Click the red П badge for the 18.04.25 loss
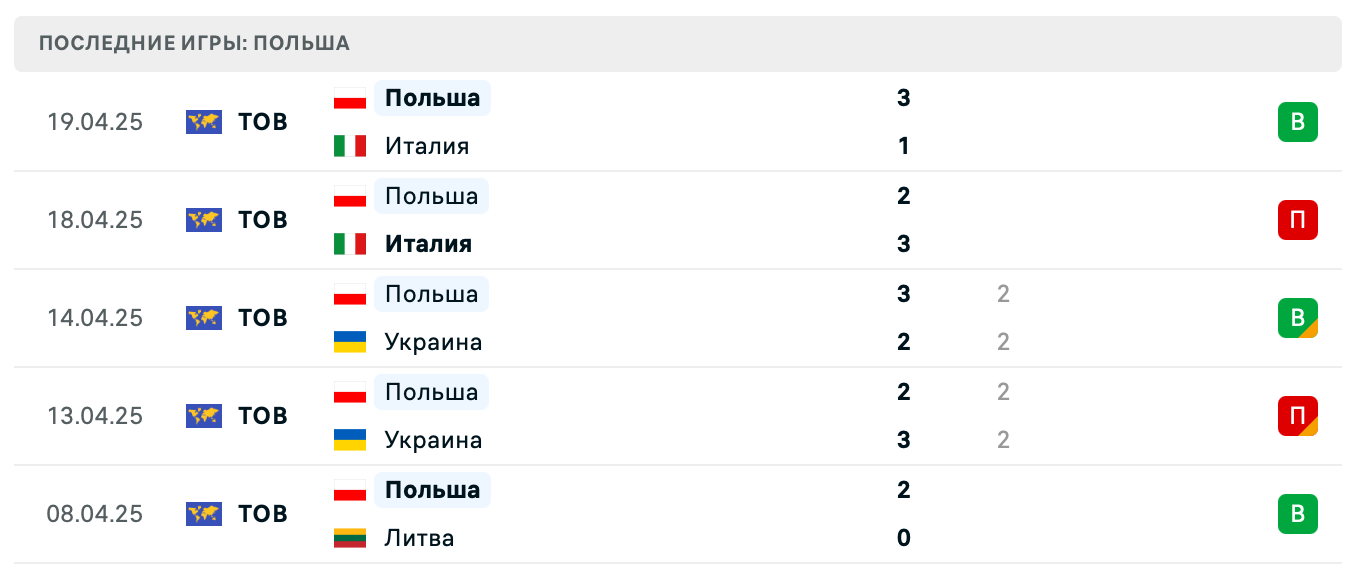The image size is (1358, 578). [1298, 220]
